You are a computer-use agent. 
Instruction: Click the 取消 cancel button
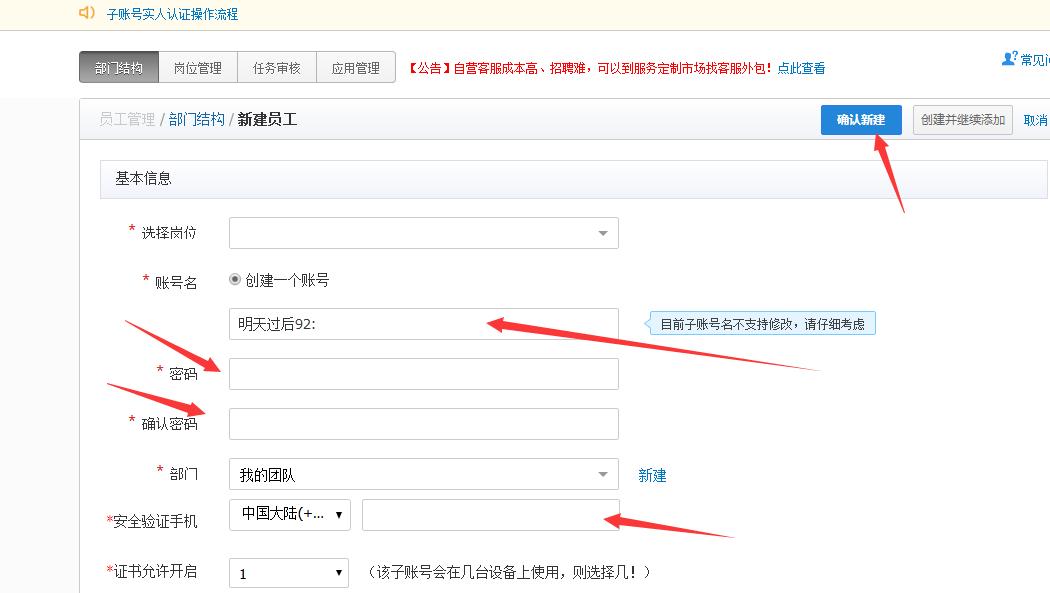[x=1037, y=119]
